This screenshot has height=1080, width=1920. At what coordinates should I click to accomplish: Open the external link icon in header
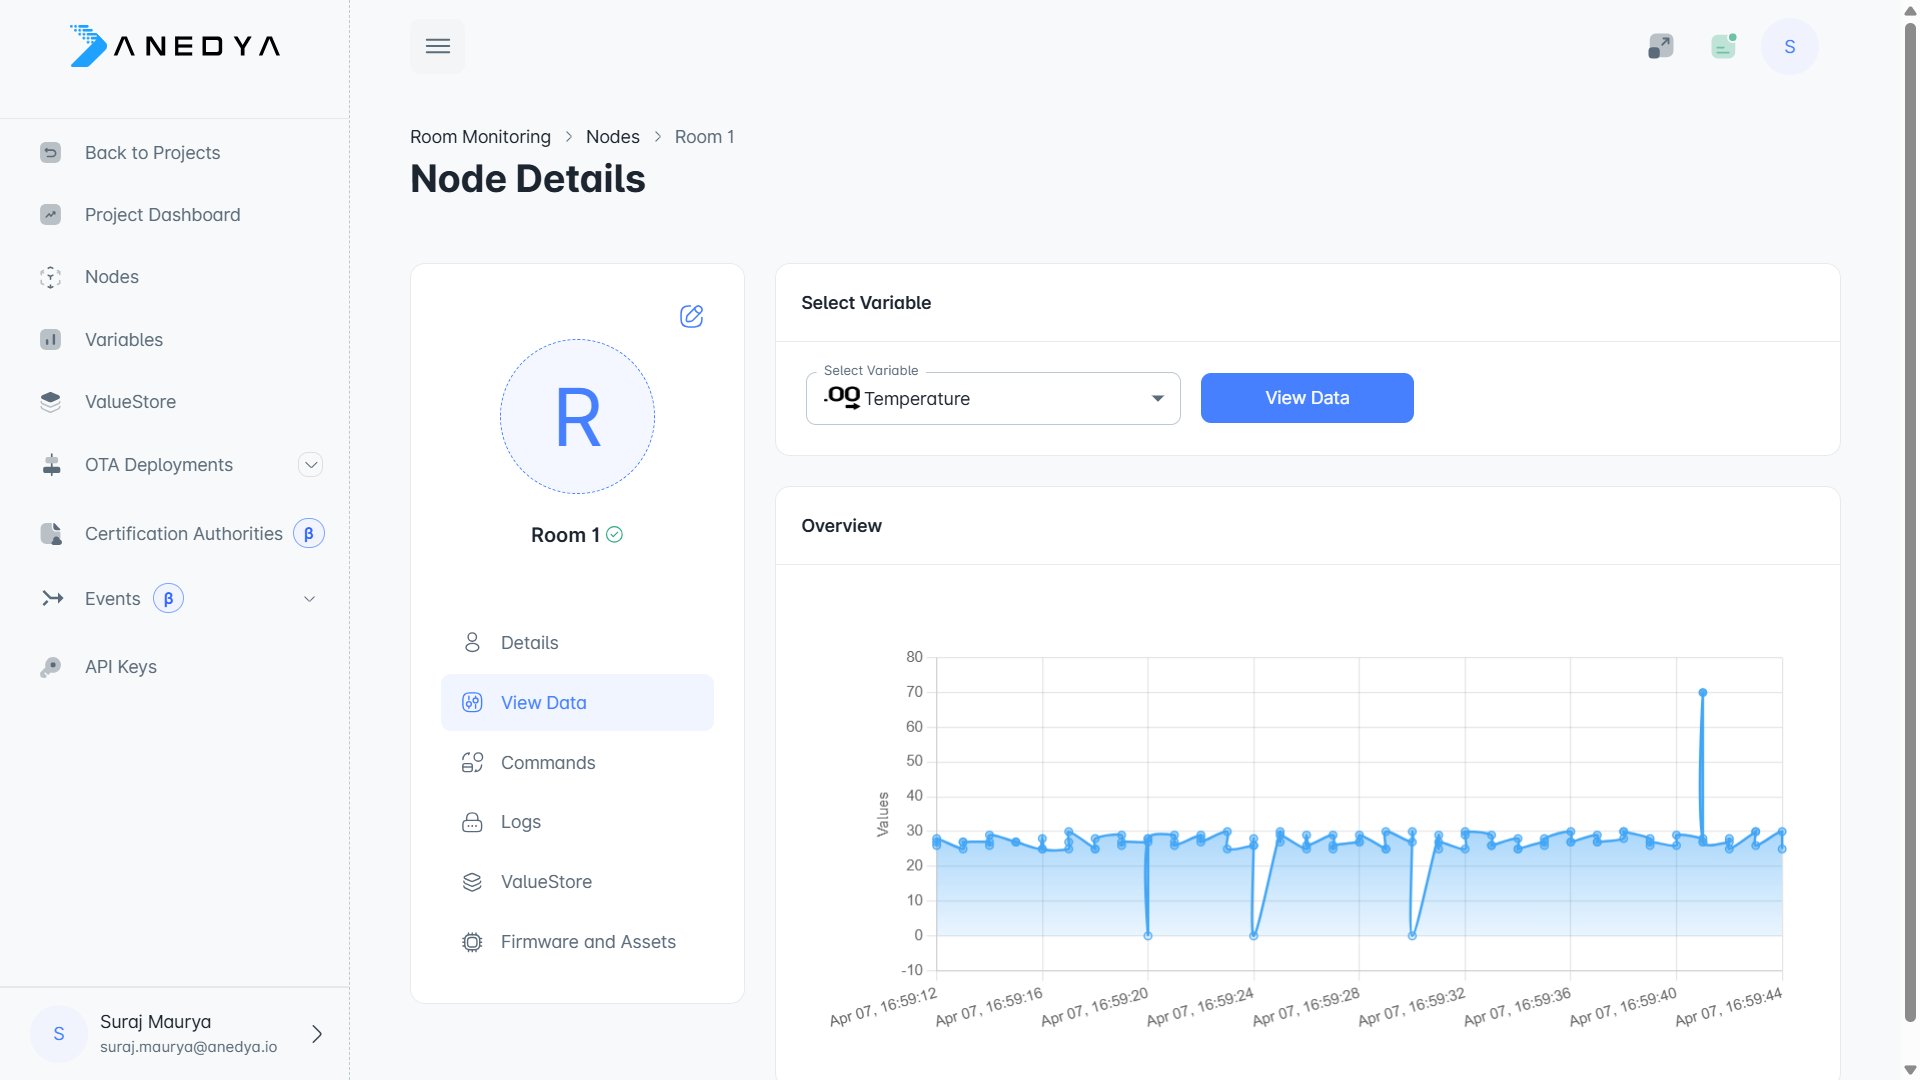coord(1660,46)
